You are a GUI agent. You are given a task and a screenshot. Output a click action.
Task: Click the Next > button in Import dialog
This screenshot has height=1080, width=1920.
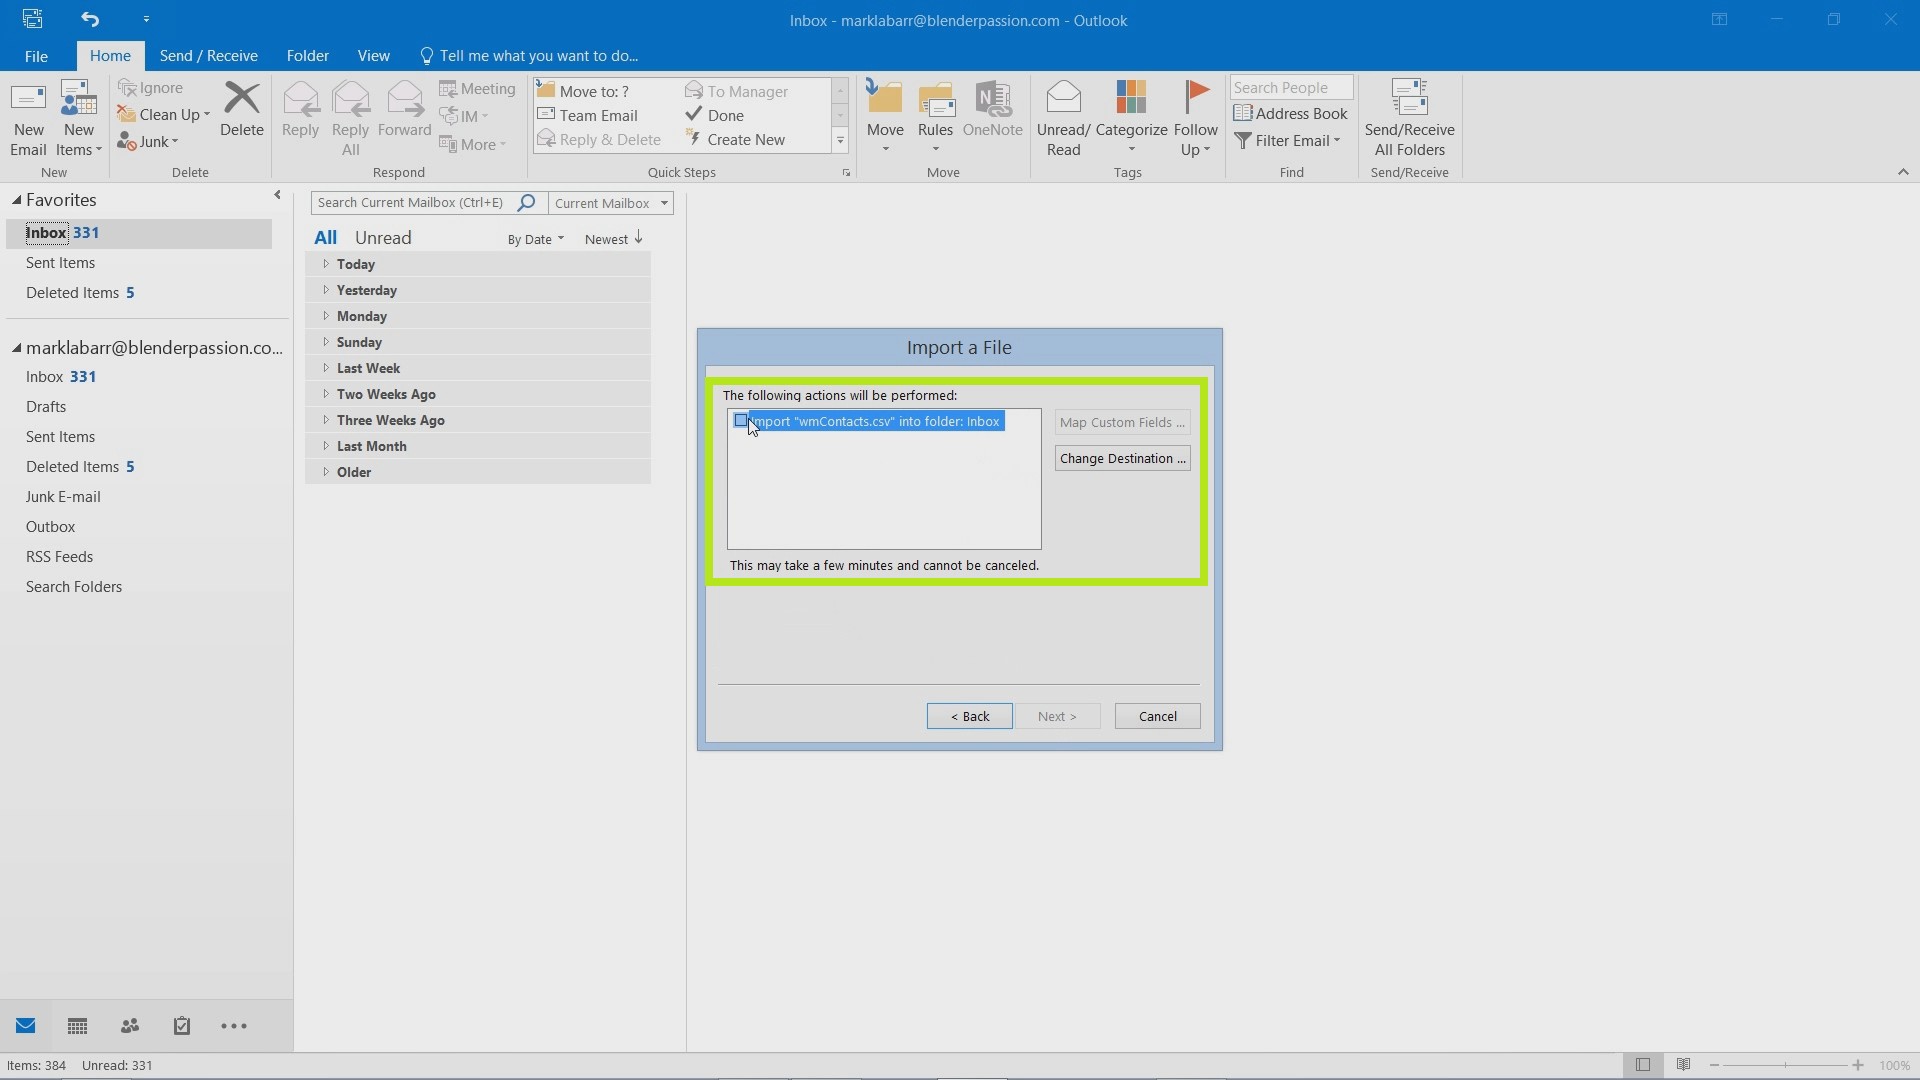coord(1055,715)
